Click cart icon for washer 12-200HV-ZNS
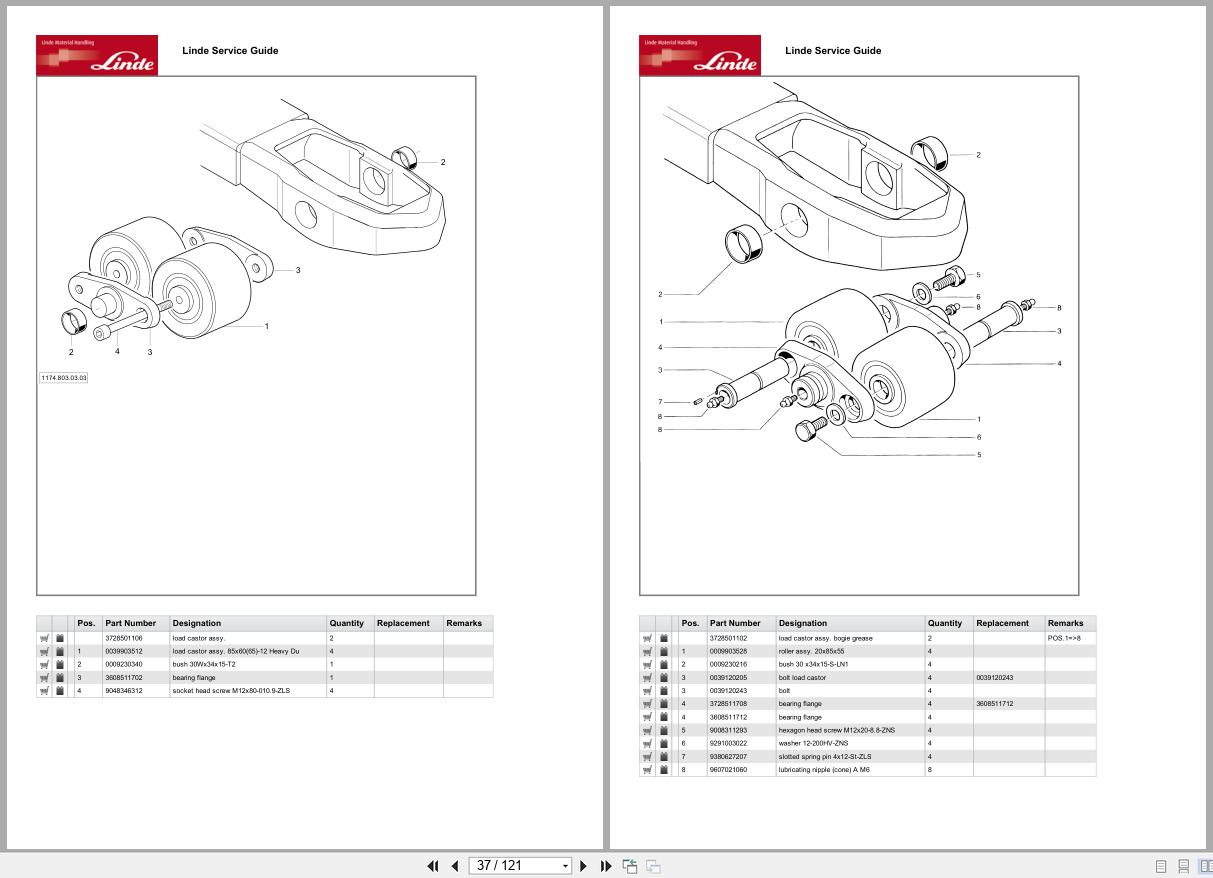The height and width of the screenshot is (878, 1213). click(648, 743)
